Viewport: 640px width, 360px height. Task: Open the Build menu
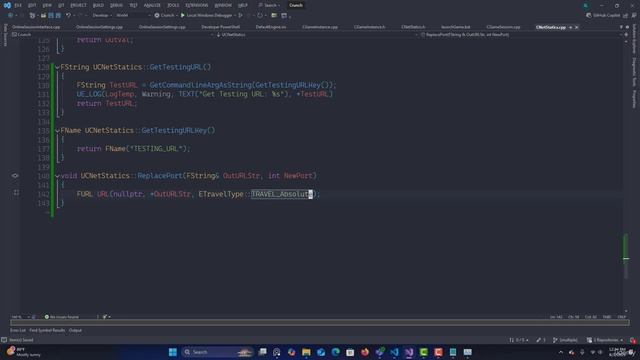pos(98,5)
